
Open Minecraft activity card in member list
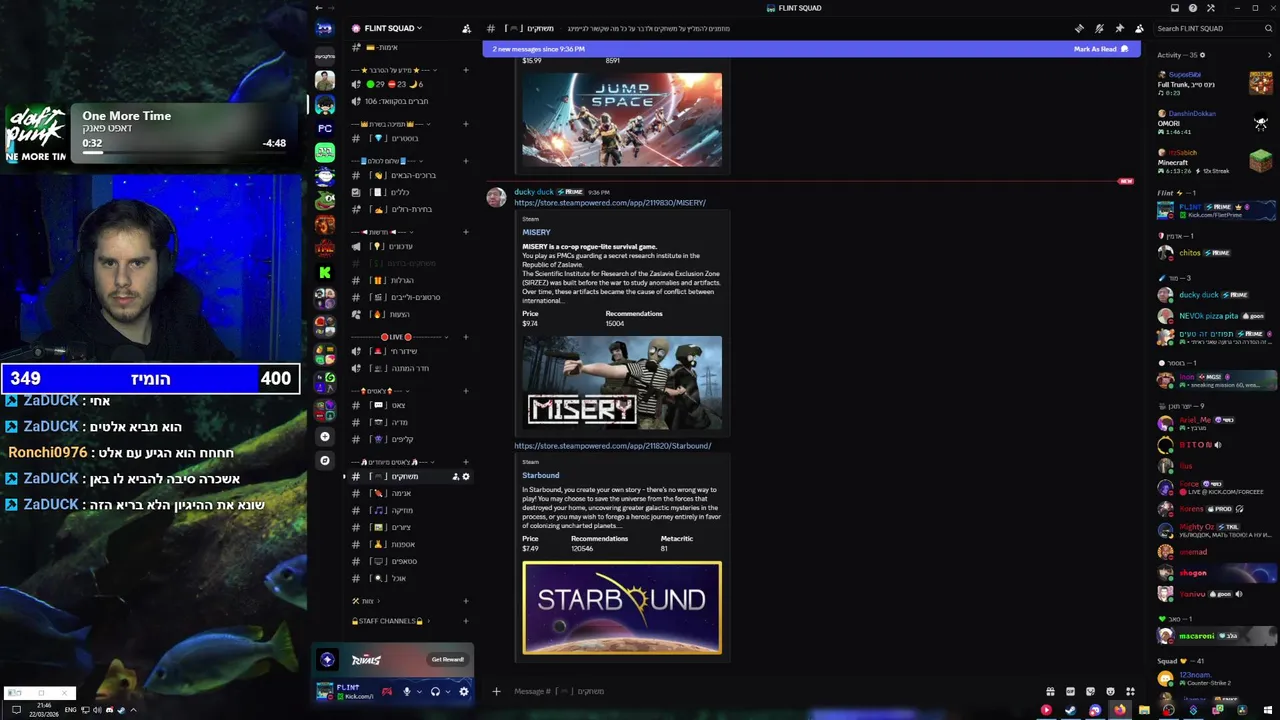1215,161
